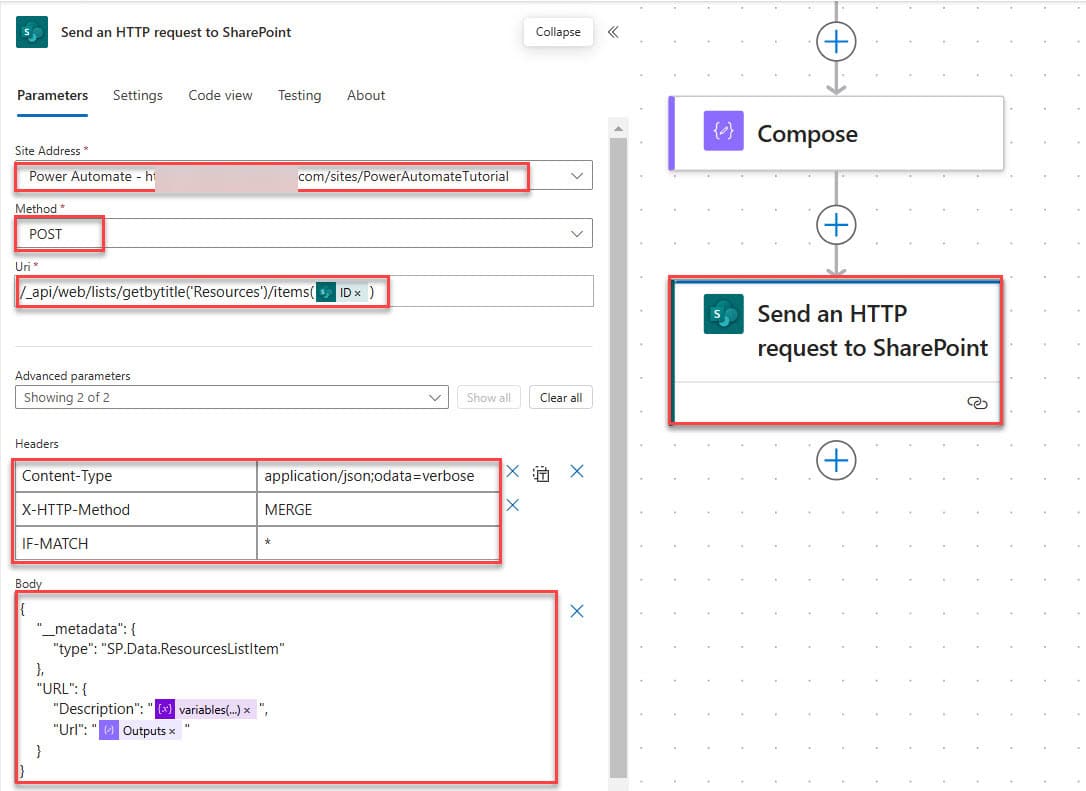Screen dimensions: 1086x791
Task: Remove the variables(...) token
Action: (x=247, y=710)
